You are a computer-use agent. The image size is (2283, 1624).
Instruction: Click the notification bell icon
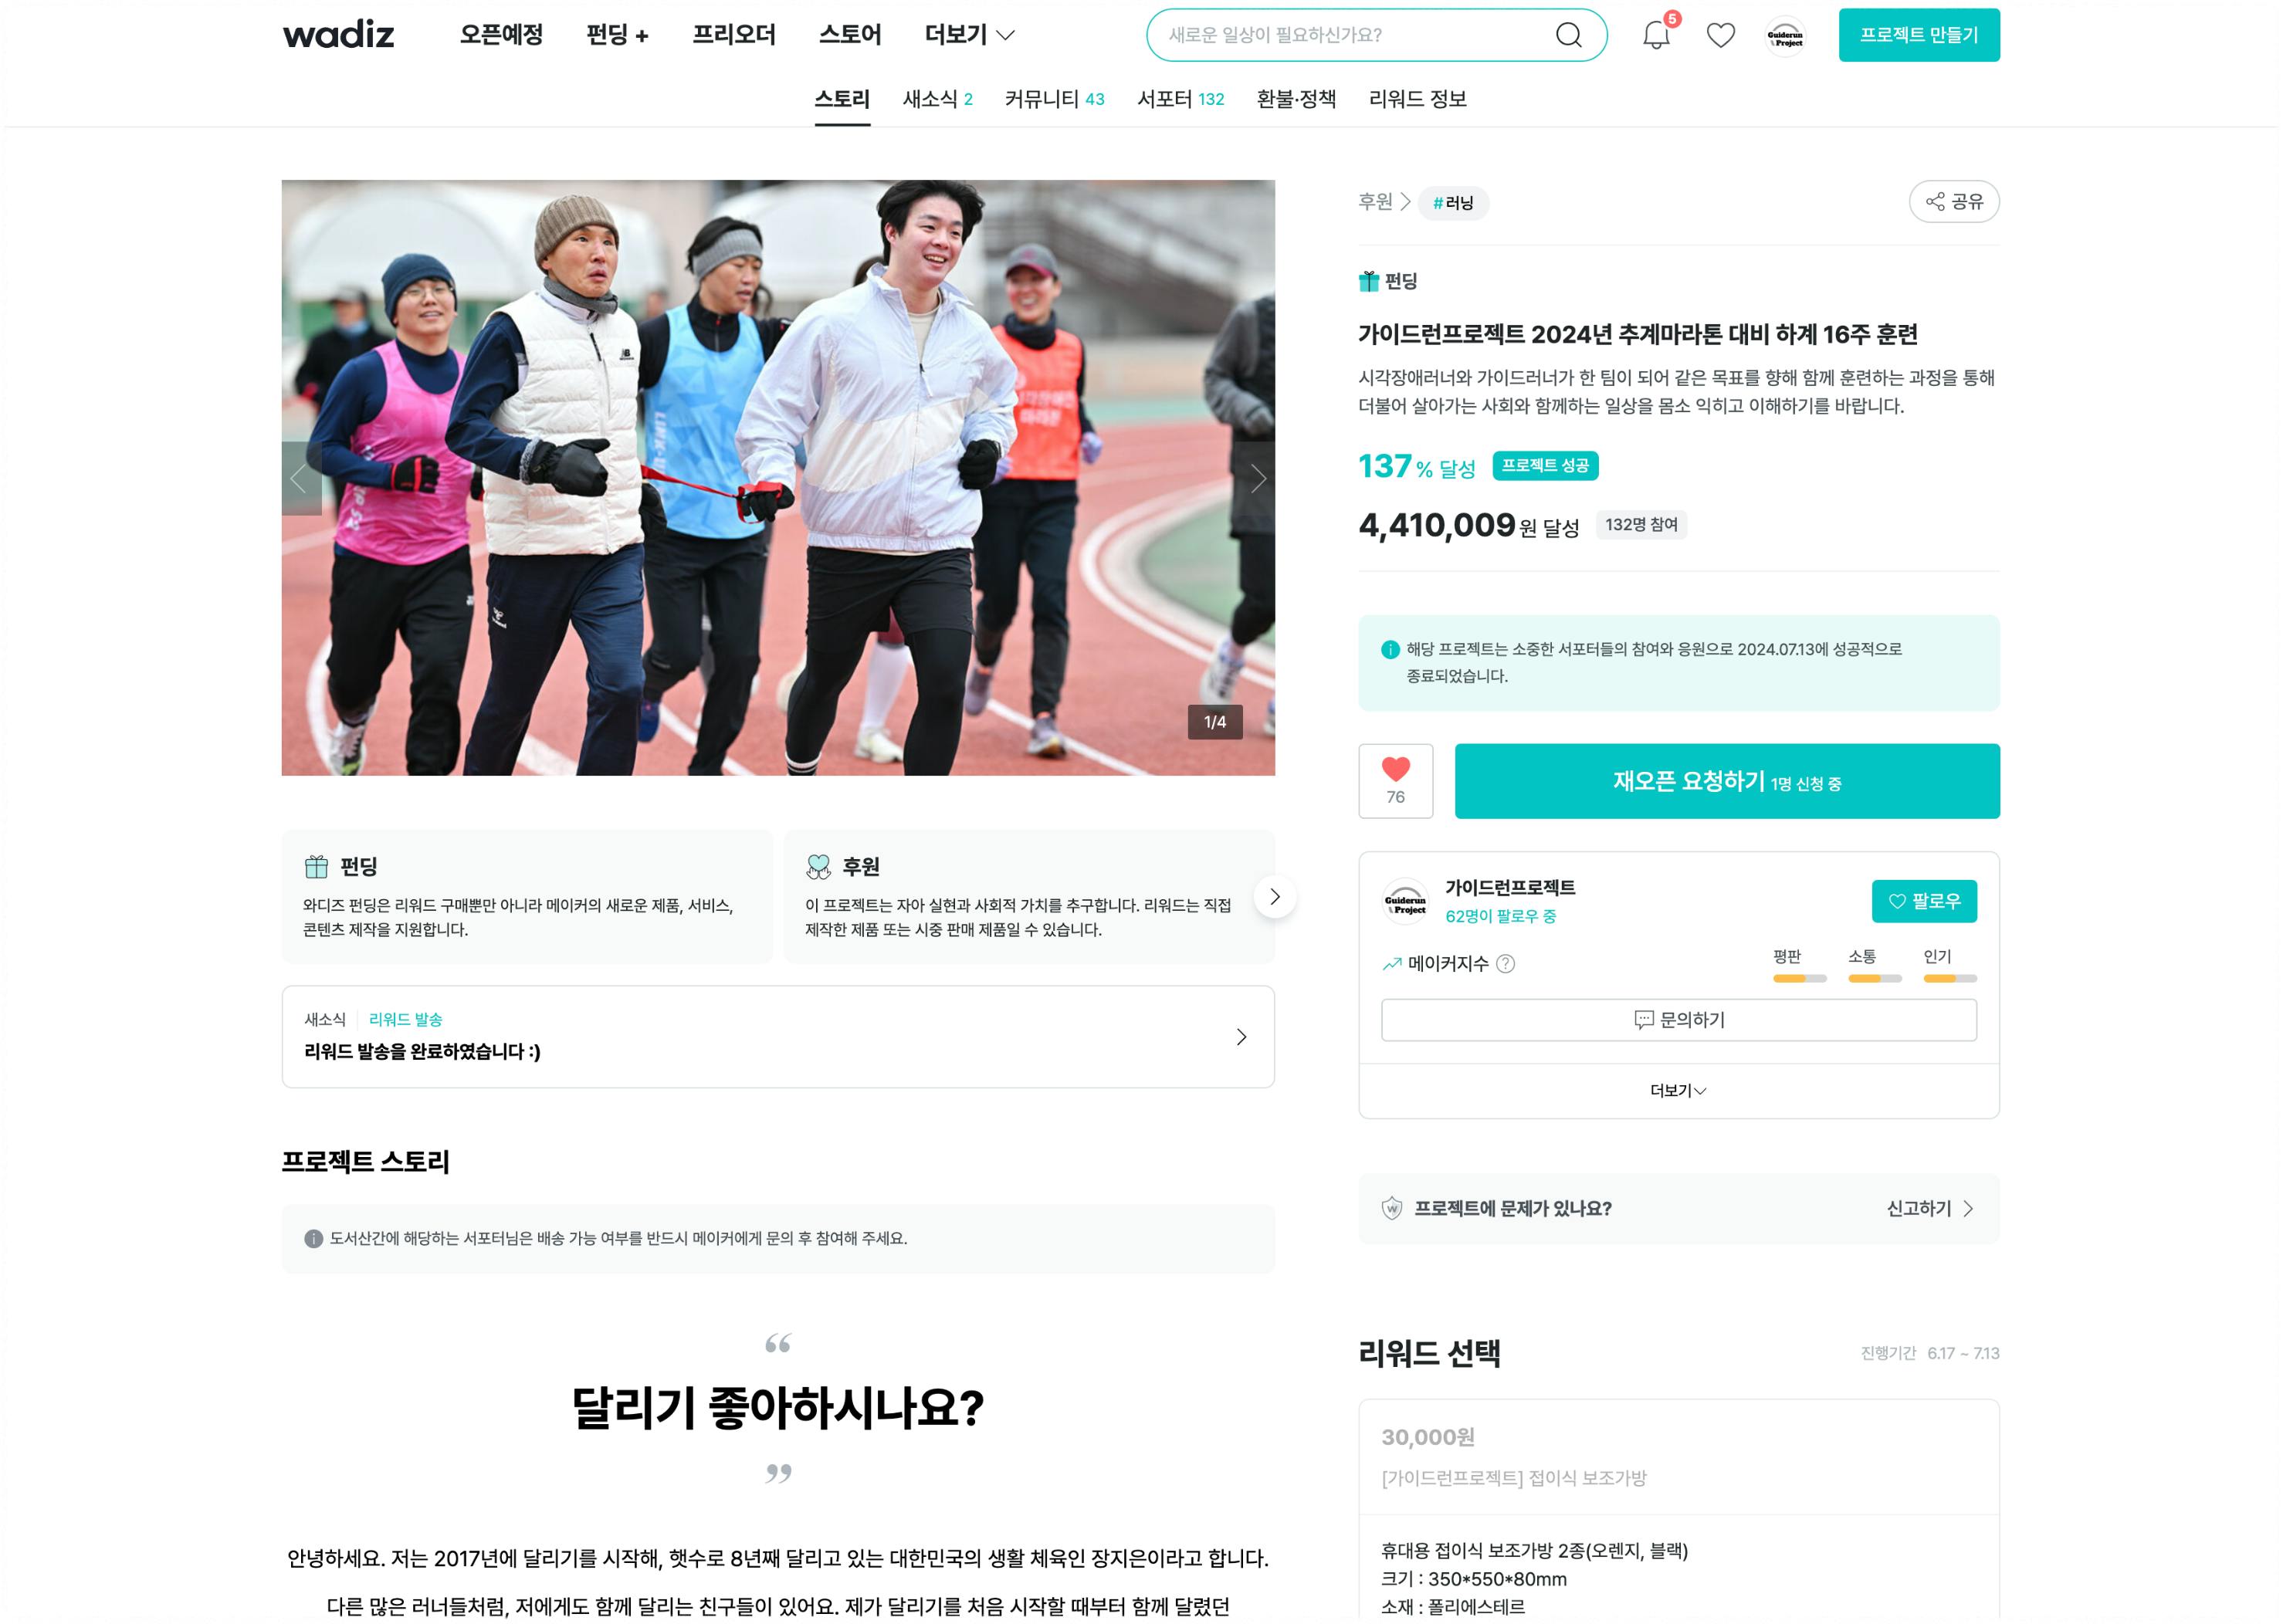coord(1656,36)
